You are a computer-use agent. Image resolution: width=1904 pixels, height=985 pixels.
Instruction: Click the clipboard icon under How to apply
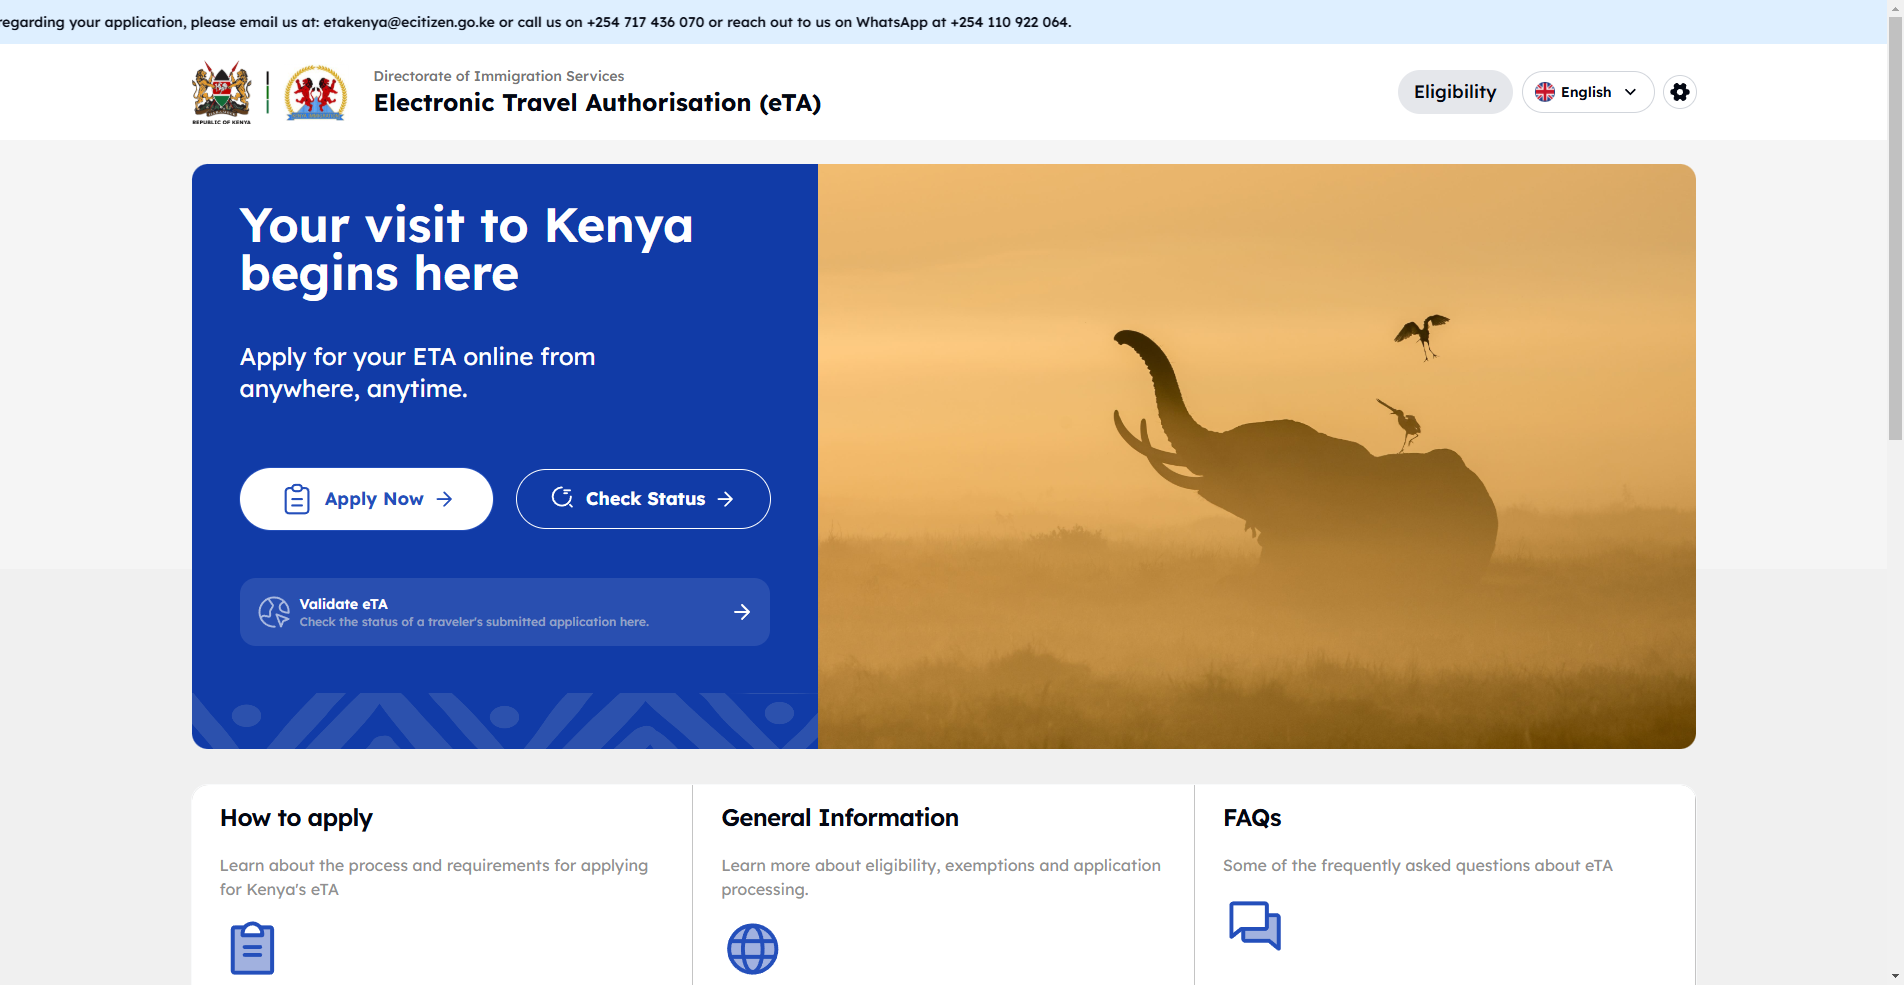(x=252, y=948)
